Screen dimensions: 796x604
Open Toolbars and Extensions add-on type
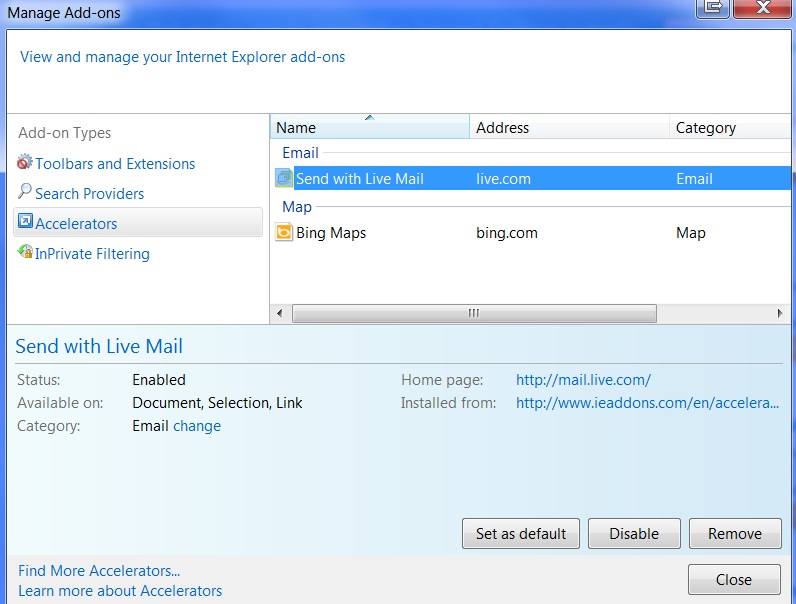tap(115, 163)
